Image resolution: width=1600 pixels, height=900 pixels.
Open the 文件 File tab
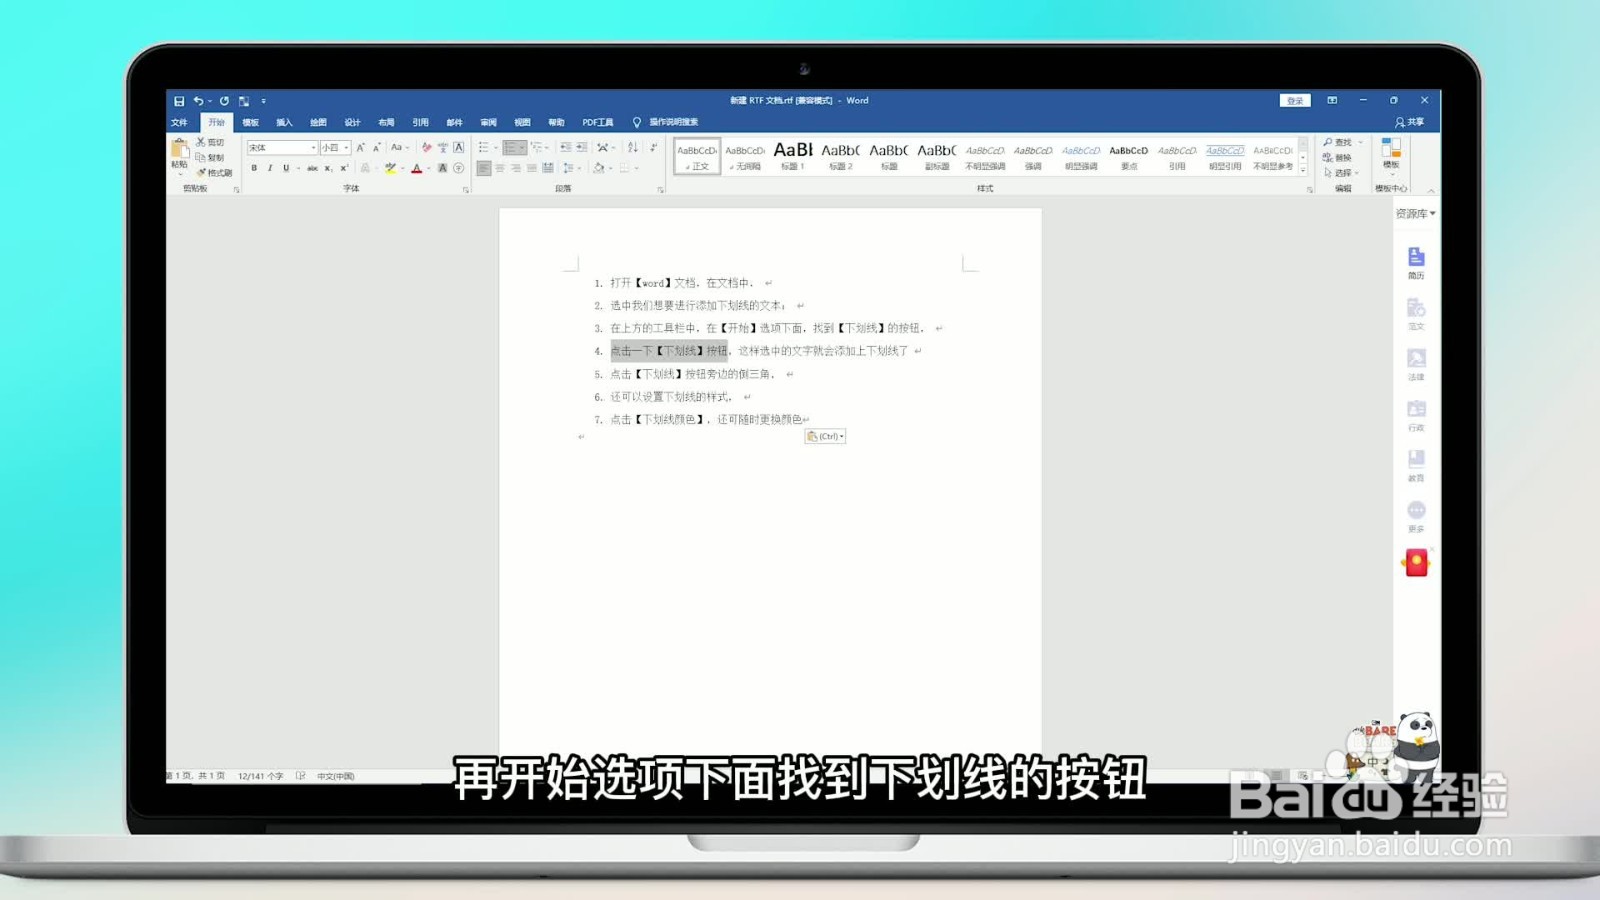[x=180, y=122]
